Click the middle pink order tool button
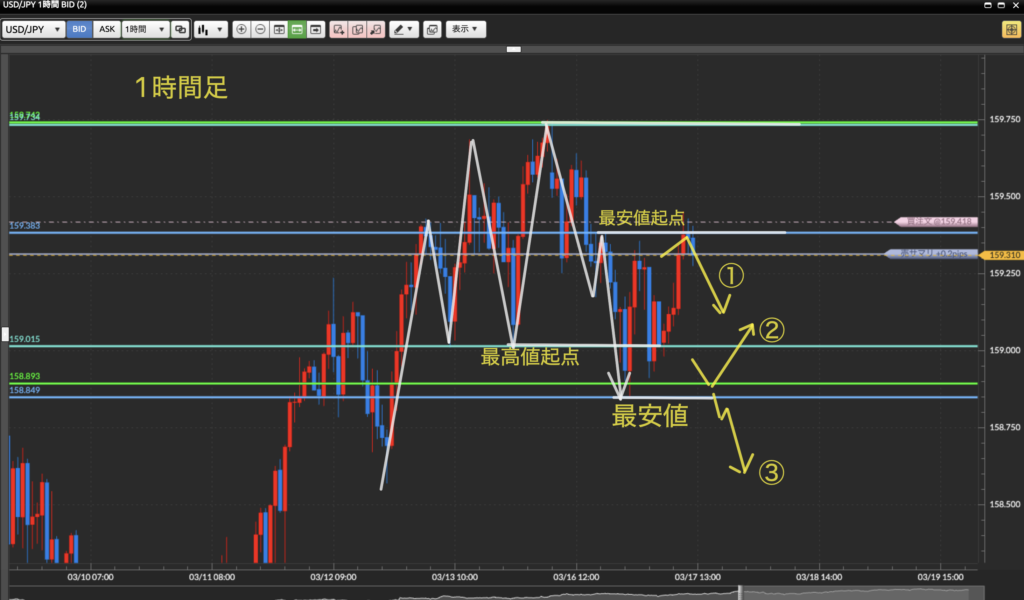Viewport: 1024px width, 600px height. pyautogui.click(x=357, y=30)
